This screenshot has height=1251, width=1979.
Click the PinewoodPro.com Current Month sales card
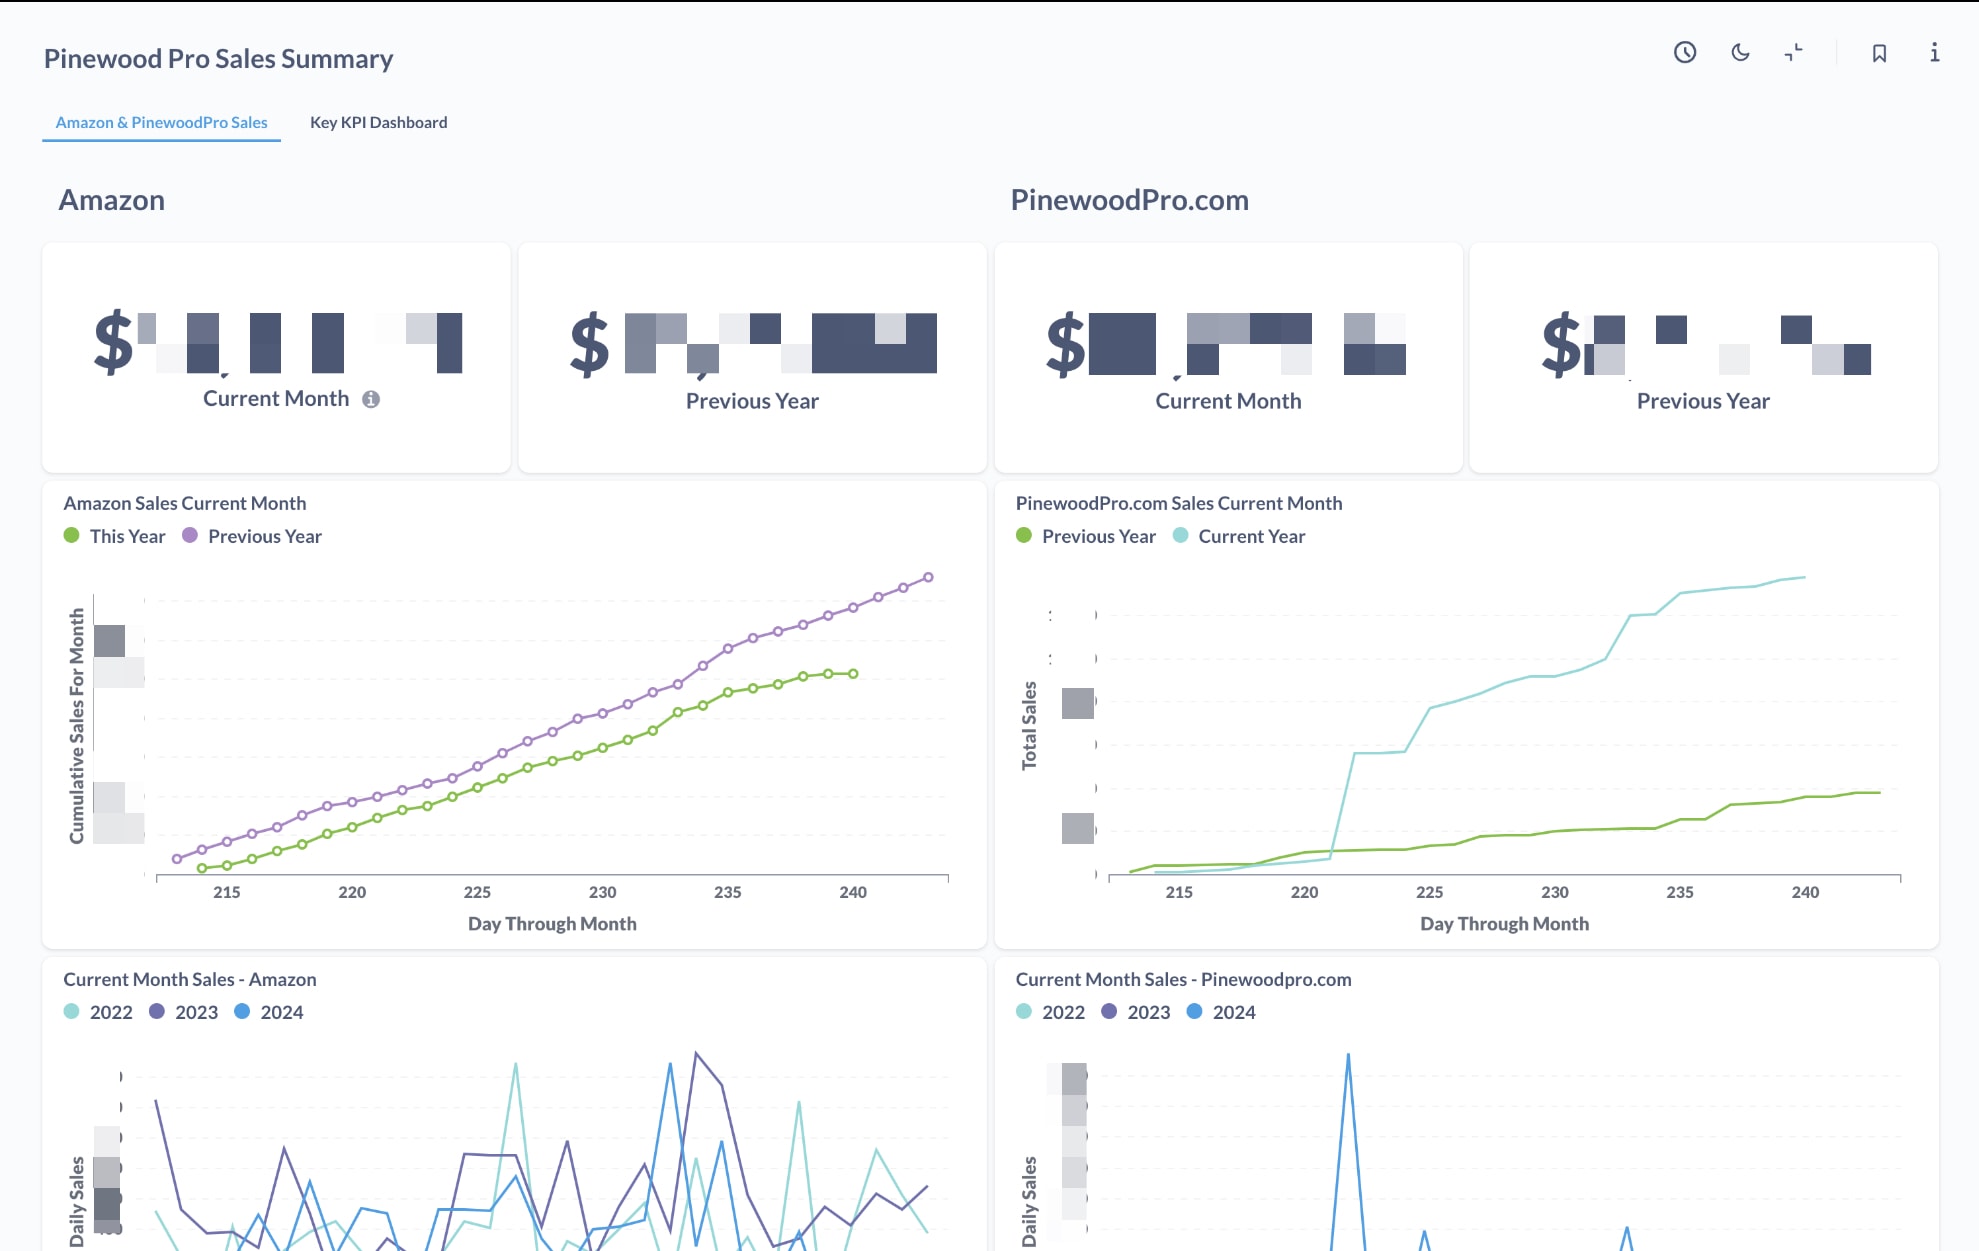[1229, 357]
